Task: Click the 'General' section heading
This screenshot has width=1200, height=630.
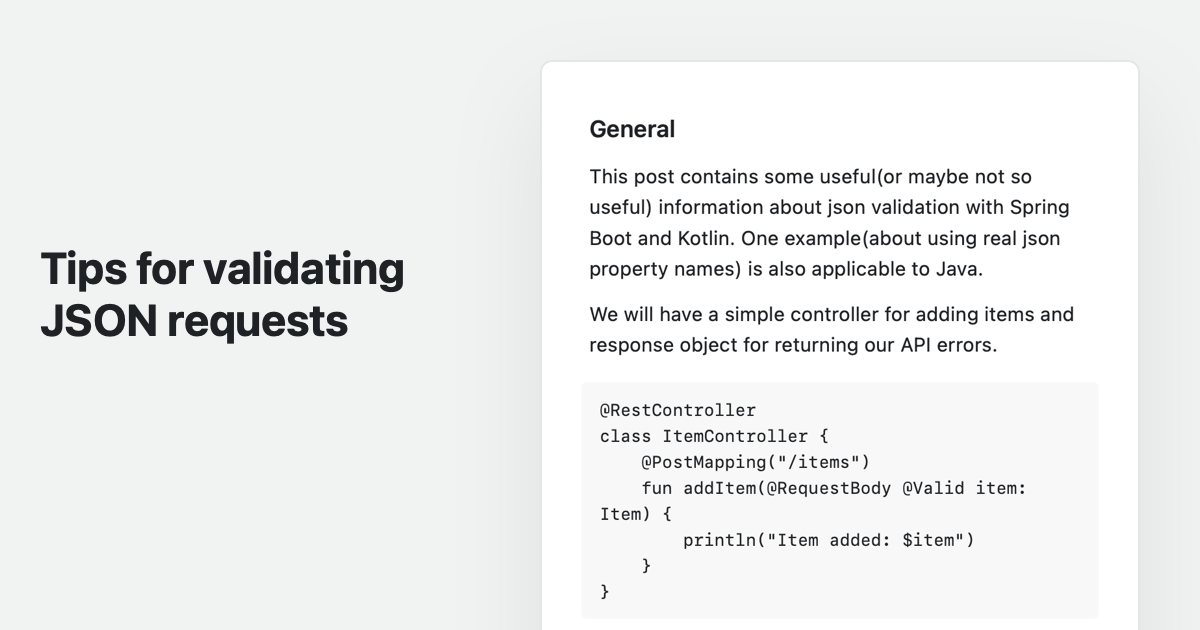Action: 632,129
